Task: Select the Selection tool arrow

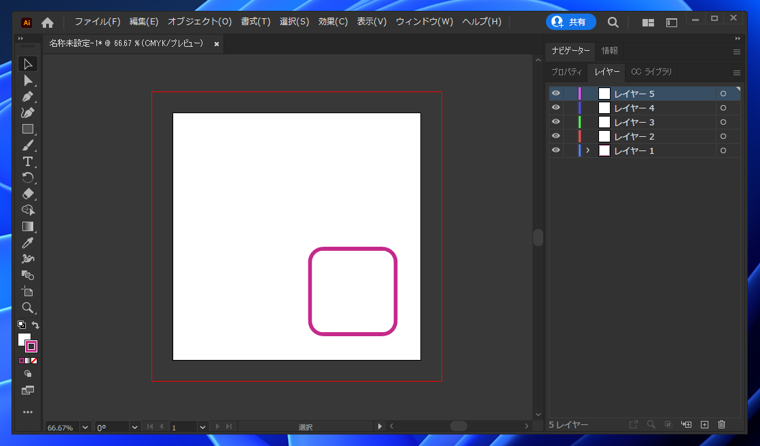Action: [28, 64]
